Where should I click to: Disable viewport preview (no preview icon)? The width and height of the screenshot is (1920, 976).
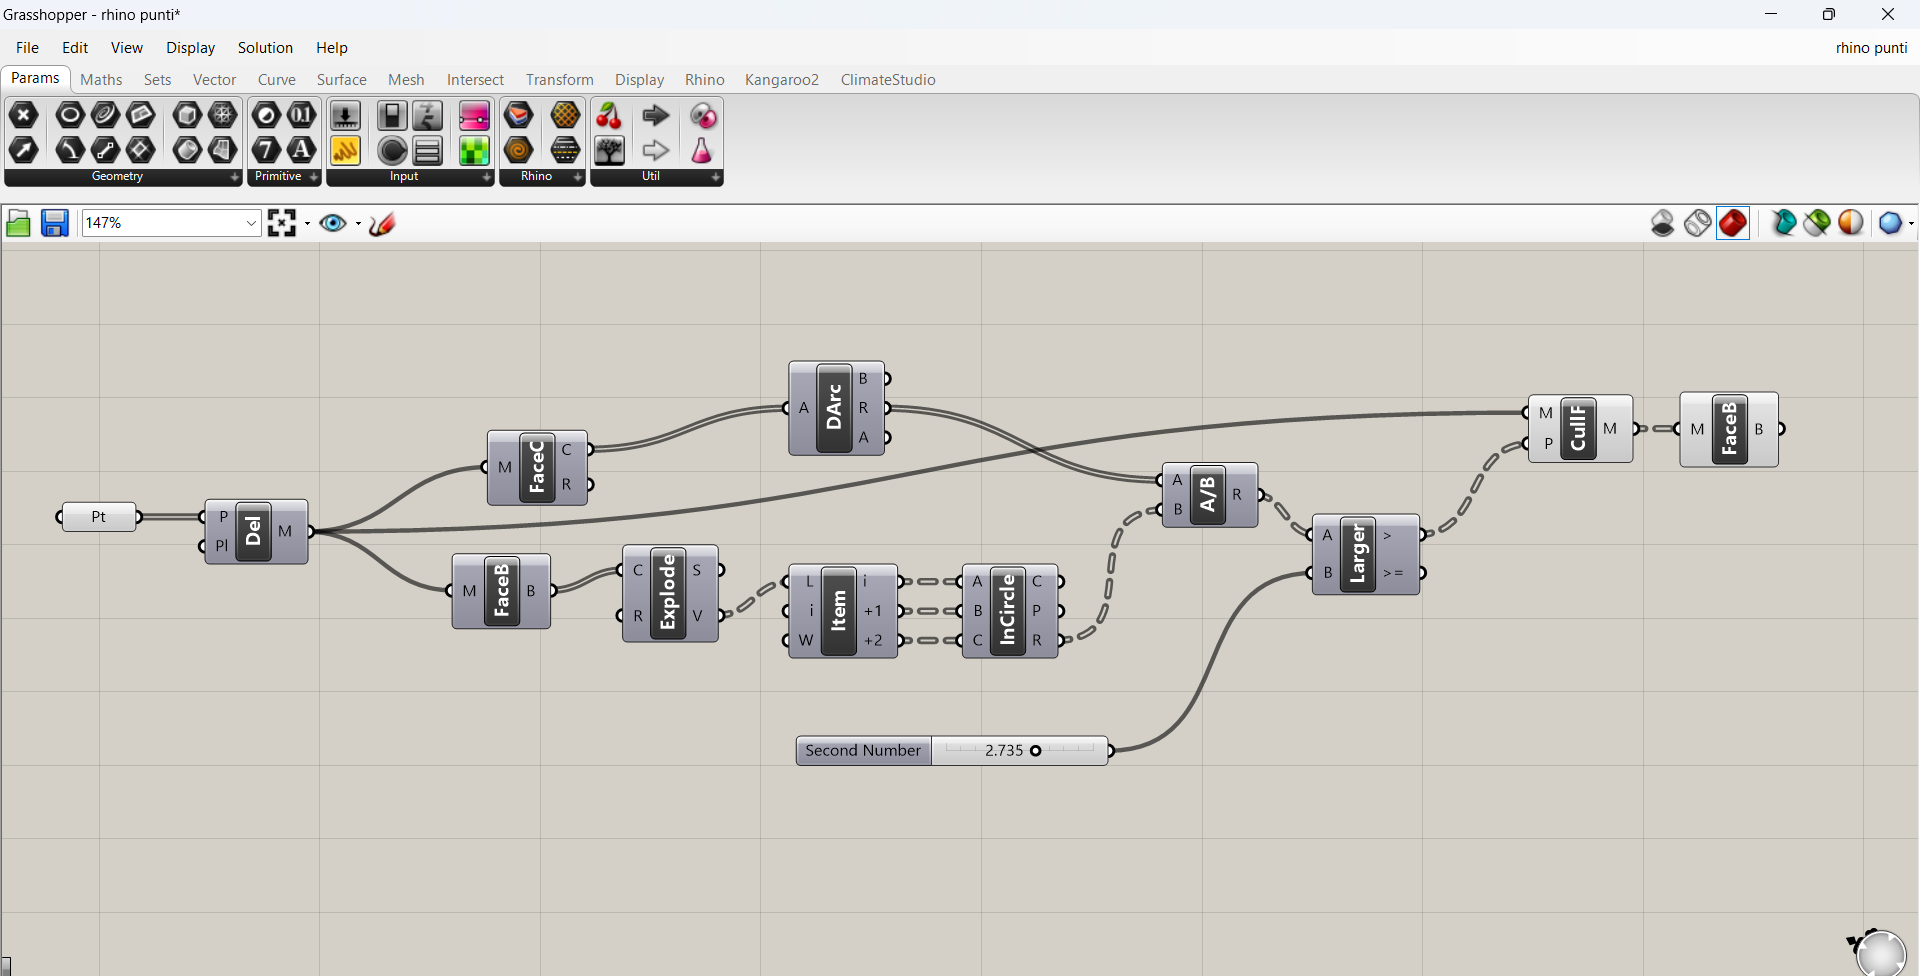pos(1663,223)
